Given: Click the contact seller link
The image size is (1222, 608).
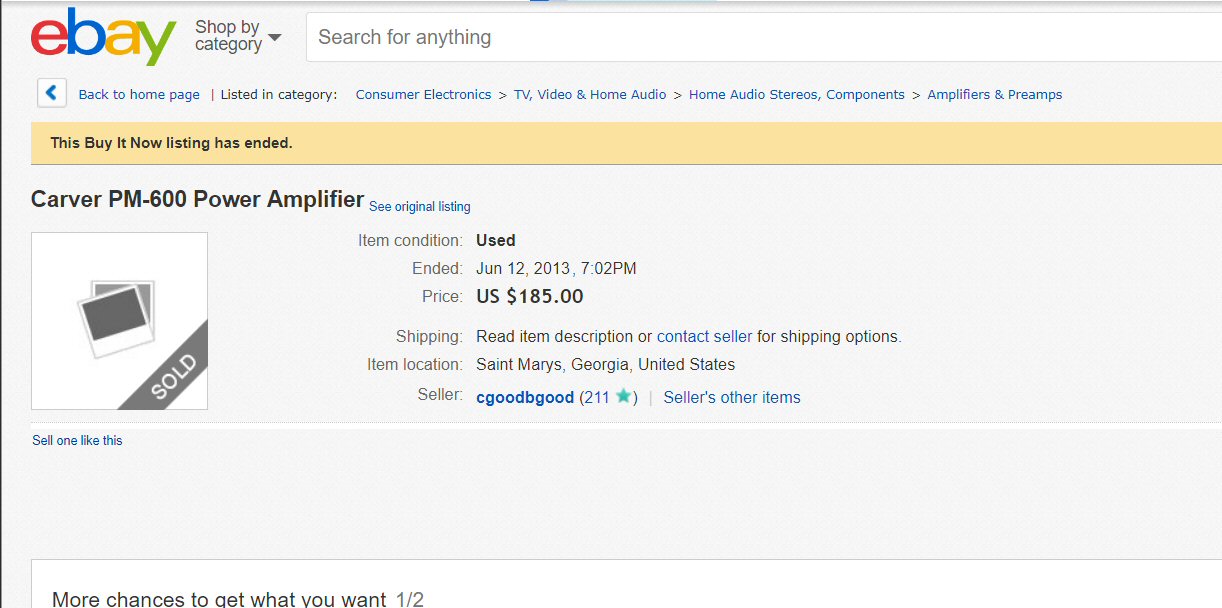Looking at the screenshot, I should tap(704, 337).
